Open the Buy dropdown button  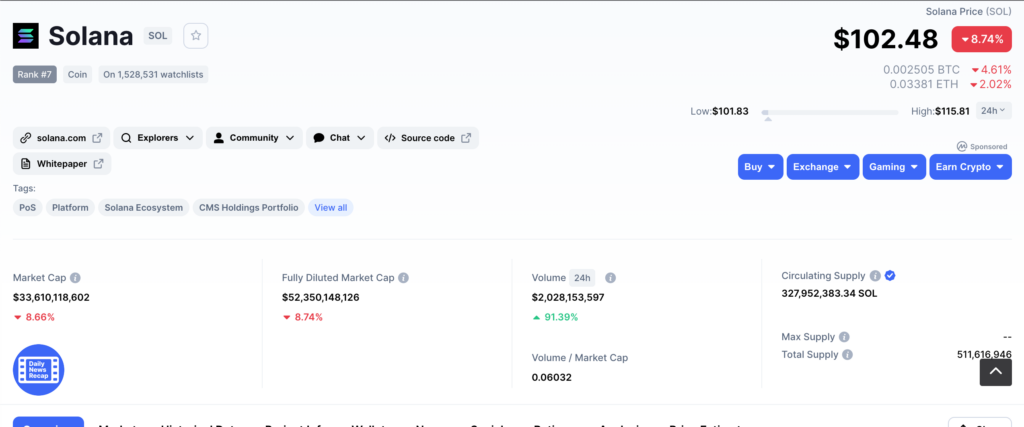[760, 167]
